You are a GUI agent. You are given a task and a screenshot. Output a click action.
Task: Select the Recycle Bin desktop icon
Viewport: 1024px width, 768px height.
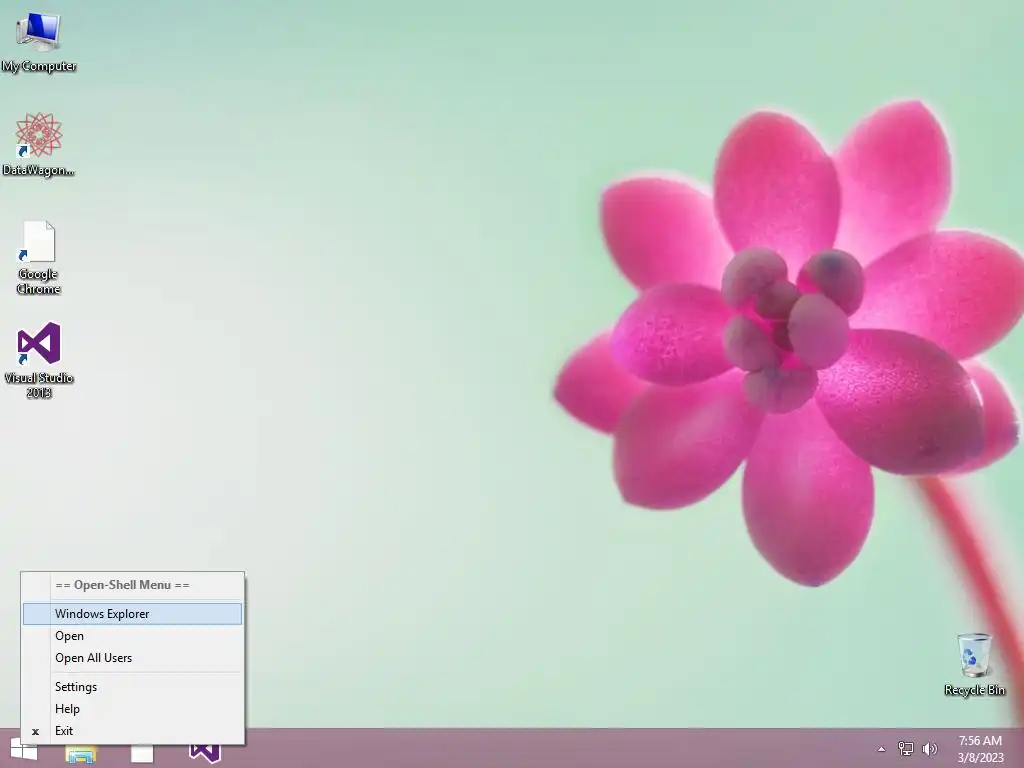coord(974,664)
